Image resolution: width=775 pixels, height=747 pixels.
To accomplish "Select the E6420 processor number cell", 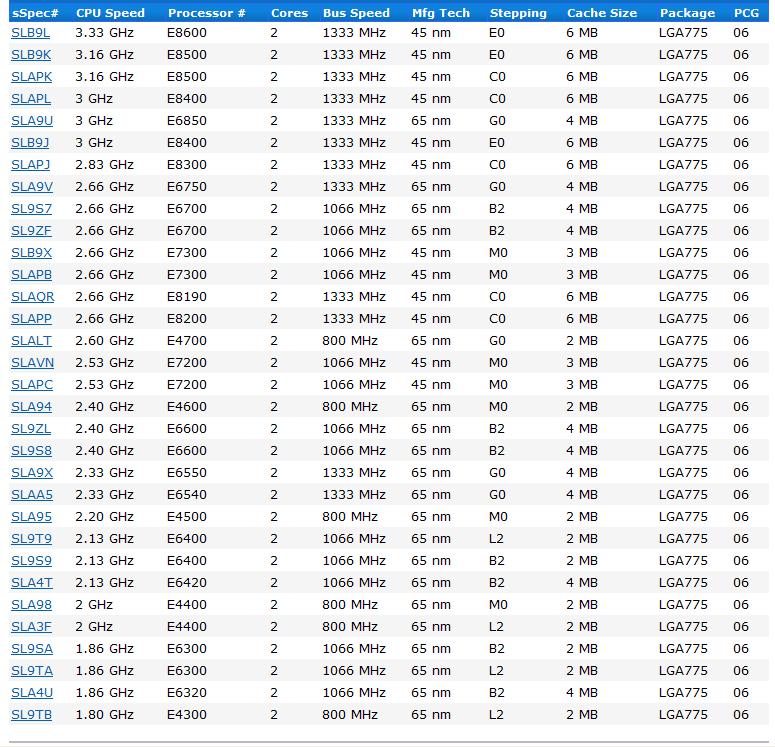I will (x=187, y=583).
